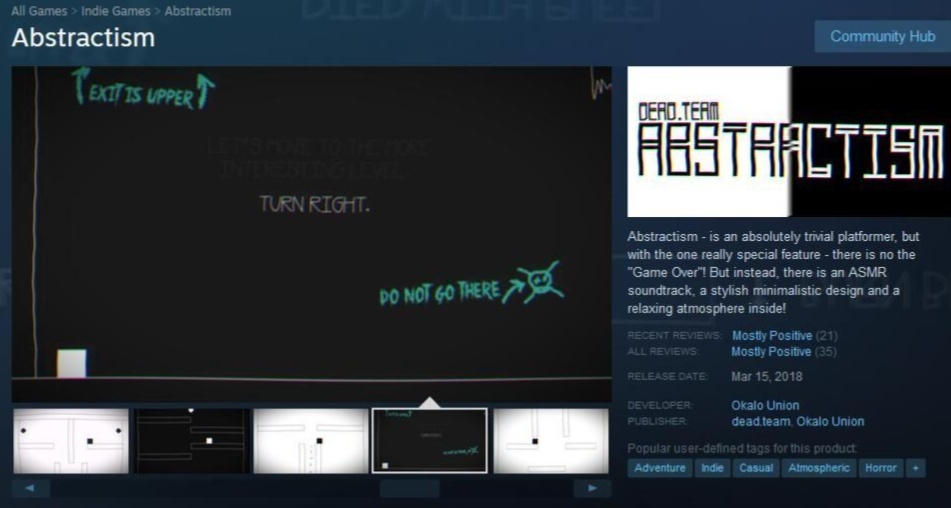Click the Abstractism breadcrumb link

(x=197, y=11)
